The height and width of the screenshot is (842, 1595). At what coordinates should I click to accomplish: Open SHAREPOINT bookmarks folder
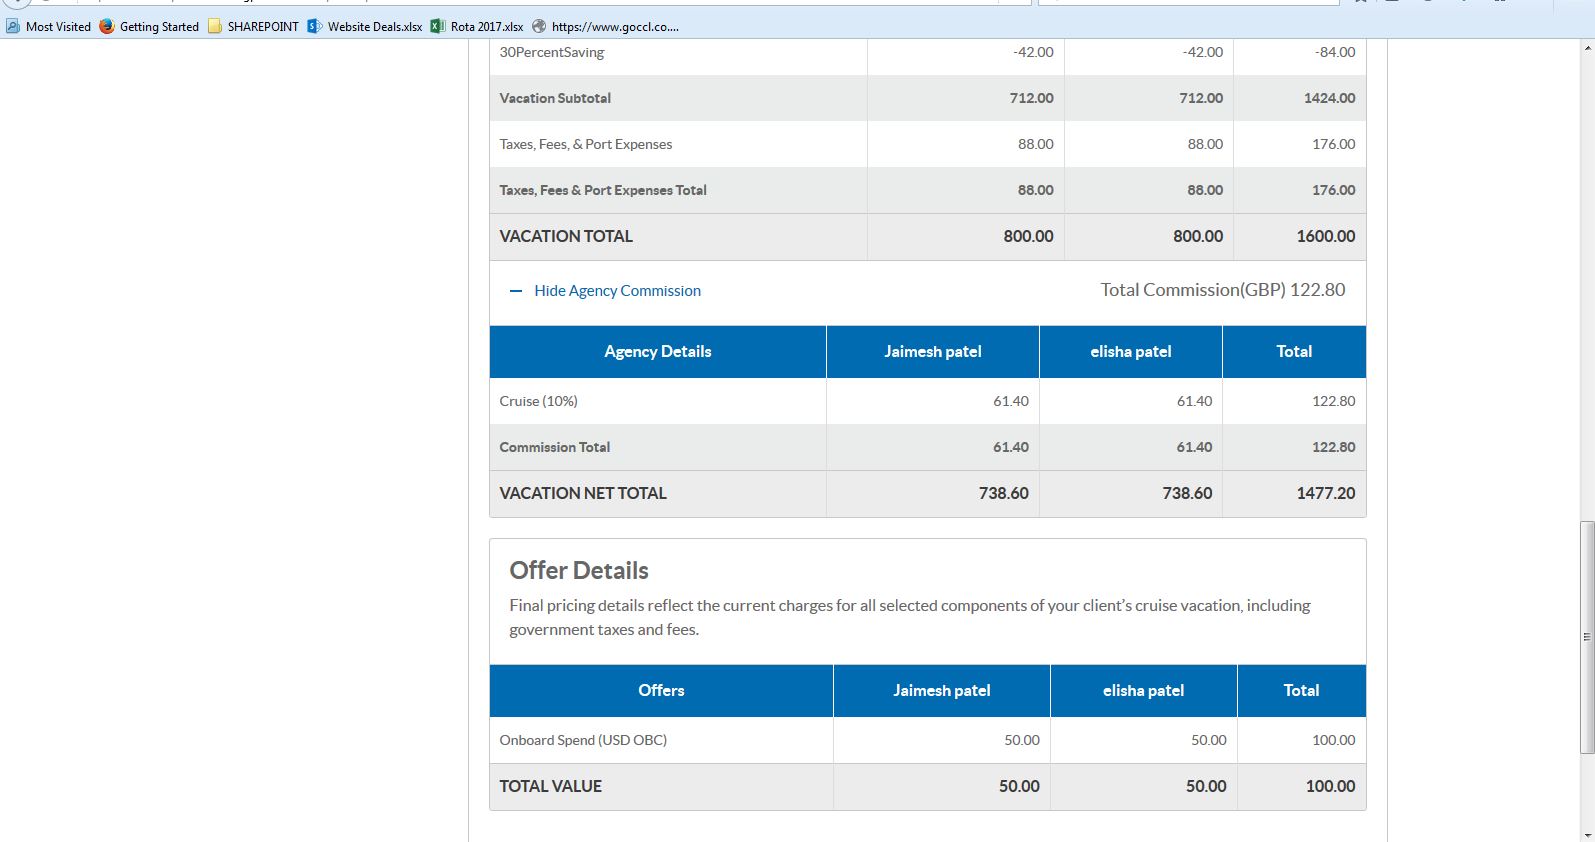pyautogui.click(x=263, y=27)
